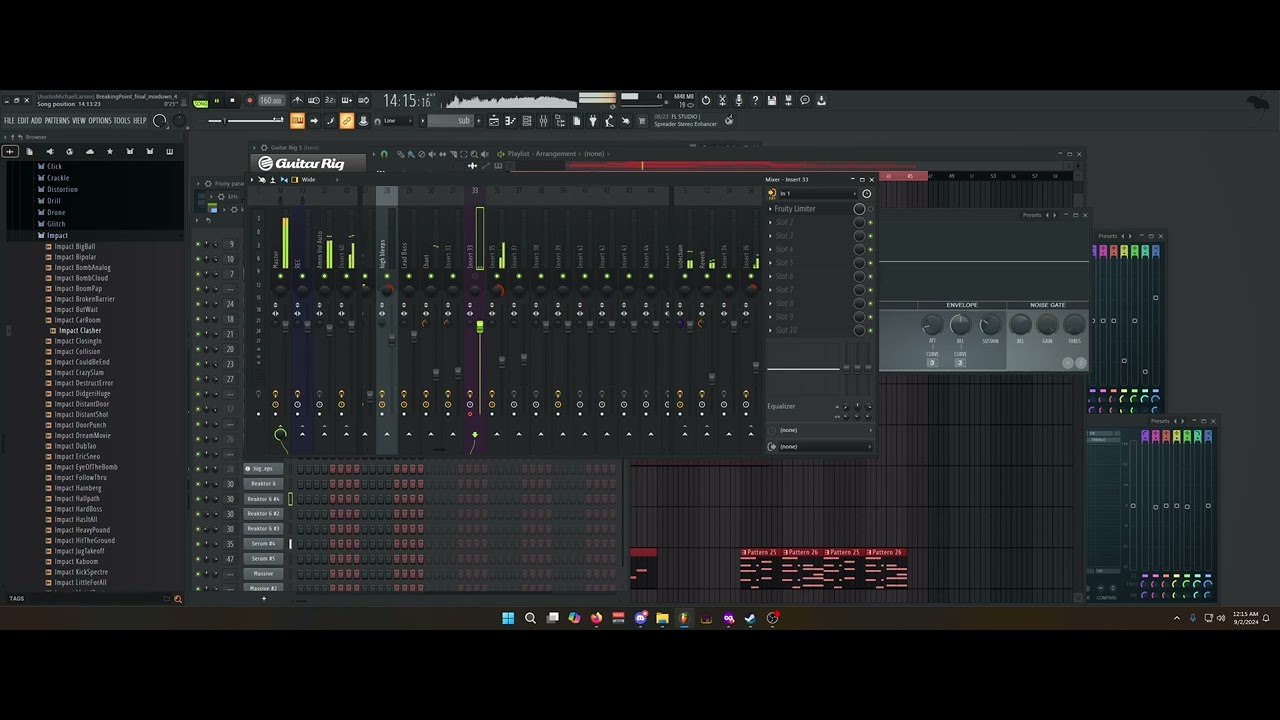Click the green Insert 33 mixer fader
The image size is (1280, 720).
click(480, 327)
